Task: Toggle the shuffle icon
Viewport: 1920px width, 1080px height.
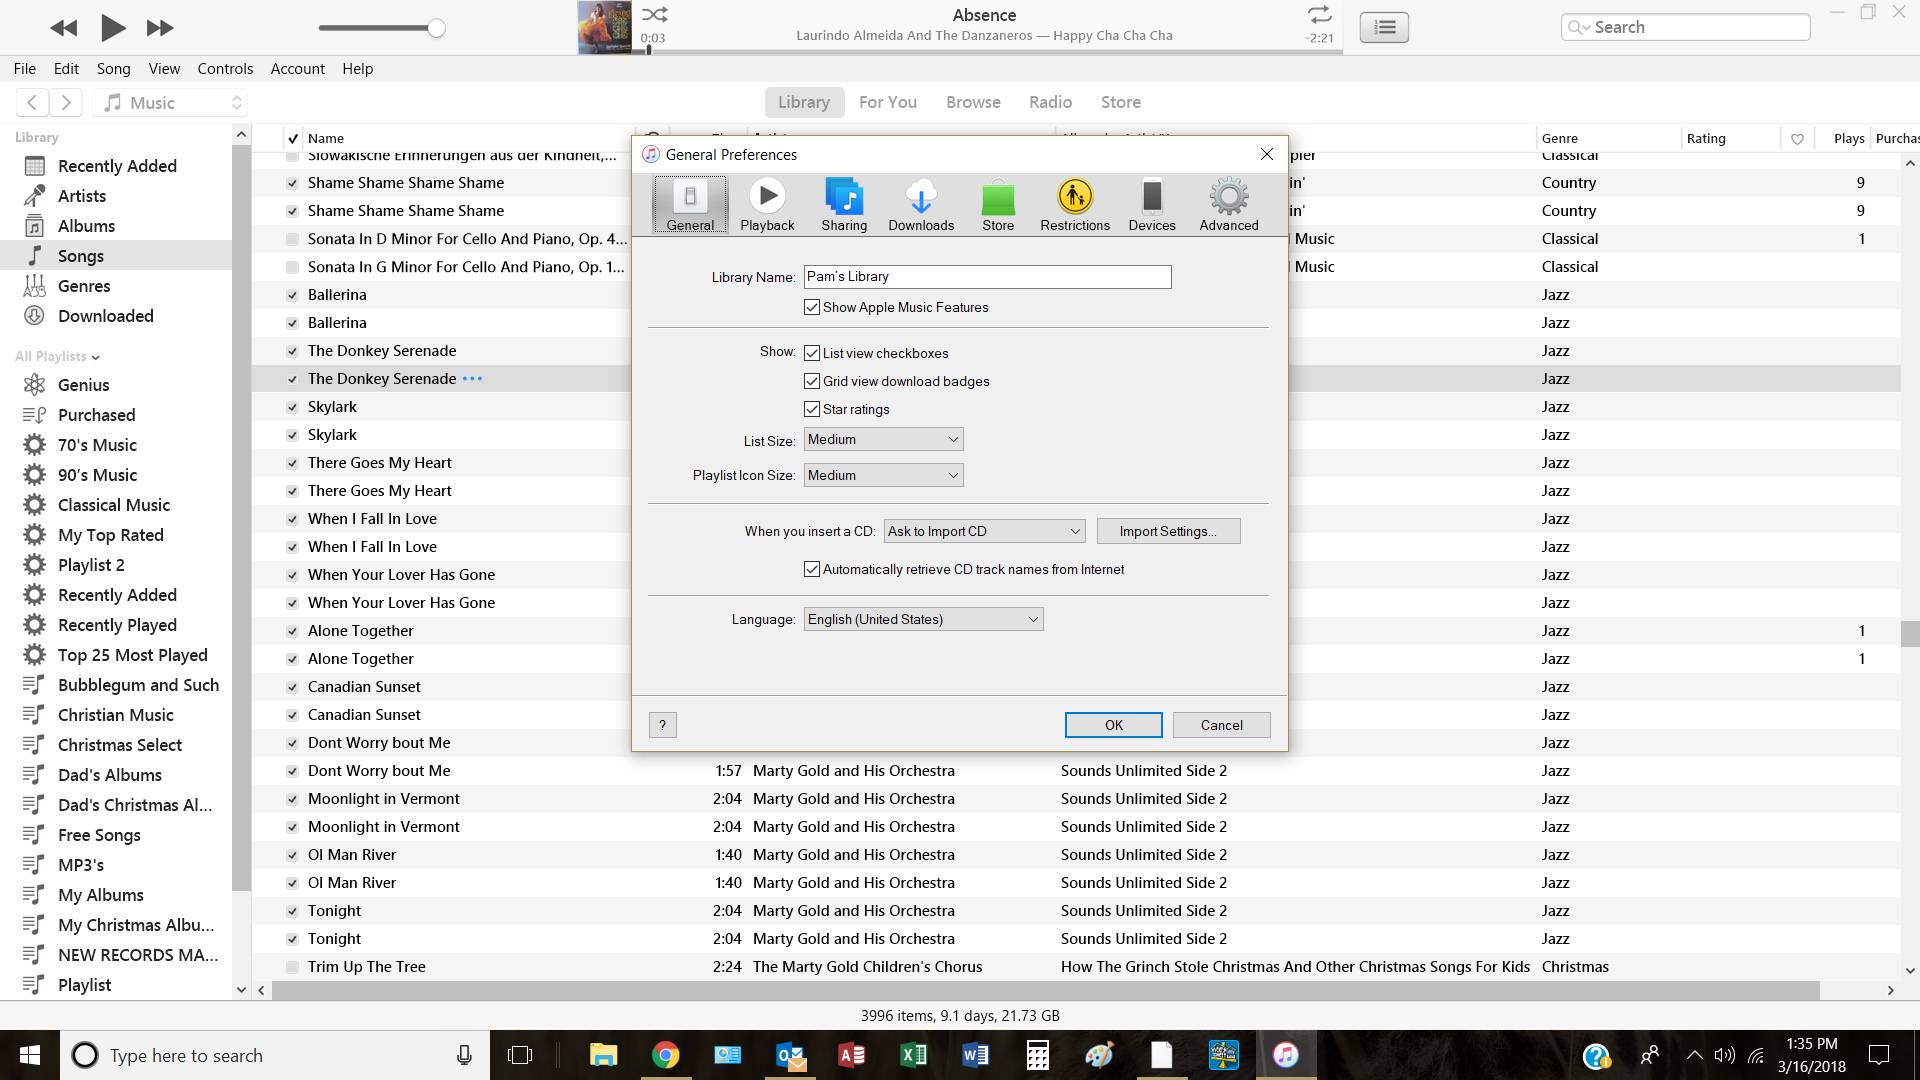Action: [655, 15]
